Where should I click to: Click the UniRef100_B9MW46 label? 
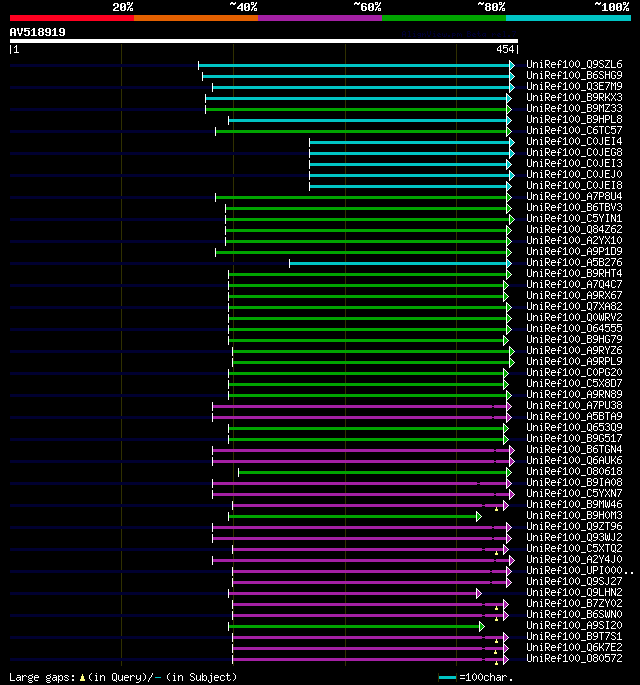pyautogui.click(x=574, y=505)
